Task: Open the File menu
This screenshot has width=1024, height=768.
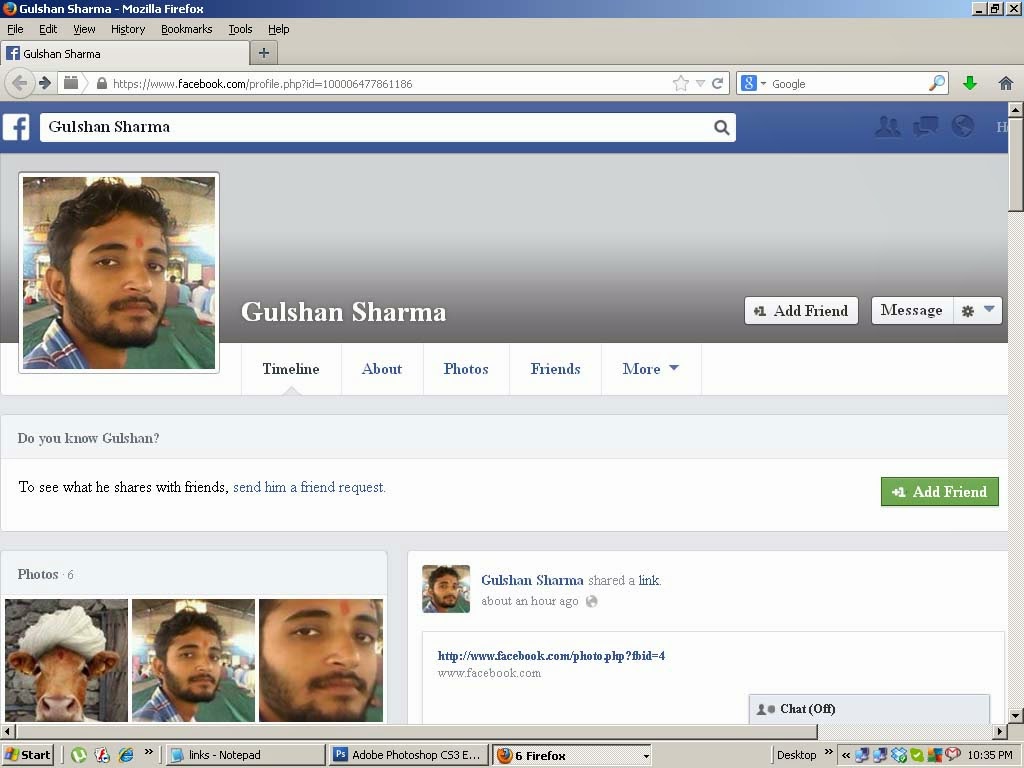Action: [x=15, y=29]
